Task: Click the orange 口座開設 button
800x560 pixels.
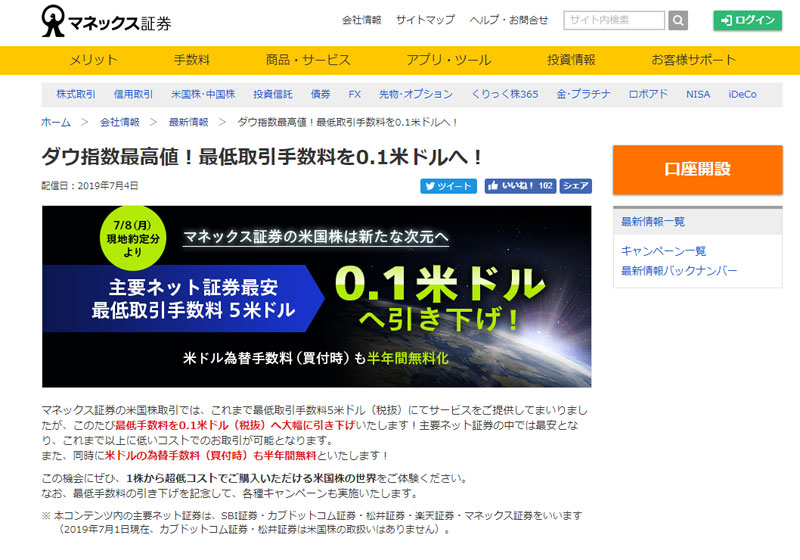Action: (x=697, y=169)
